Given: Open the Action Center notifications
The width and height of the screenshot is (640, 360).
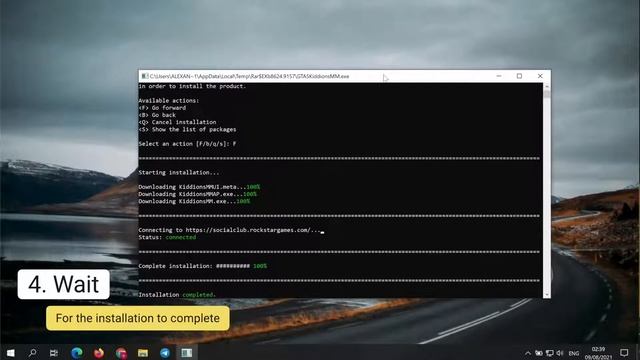Looking at the screenshot, I should 624,353.
